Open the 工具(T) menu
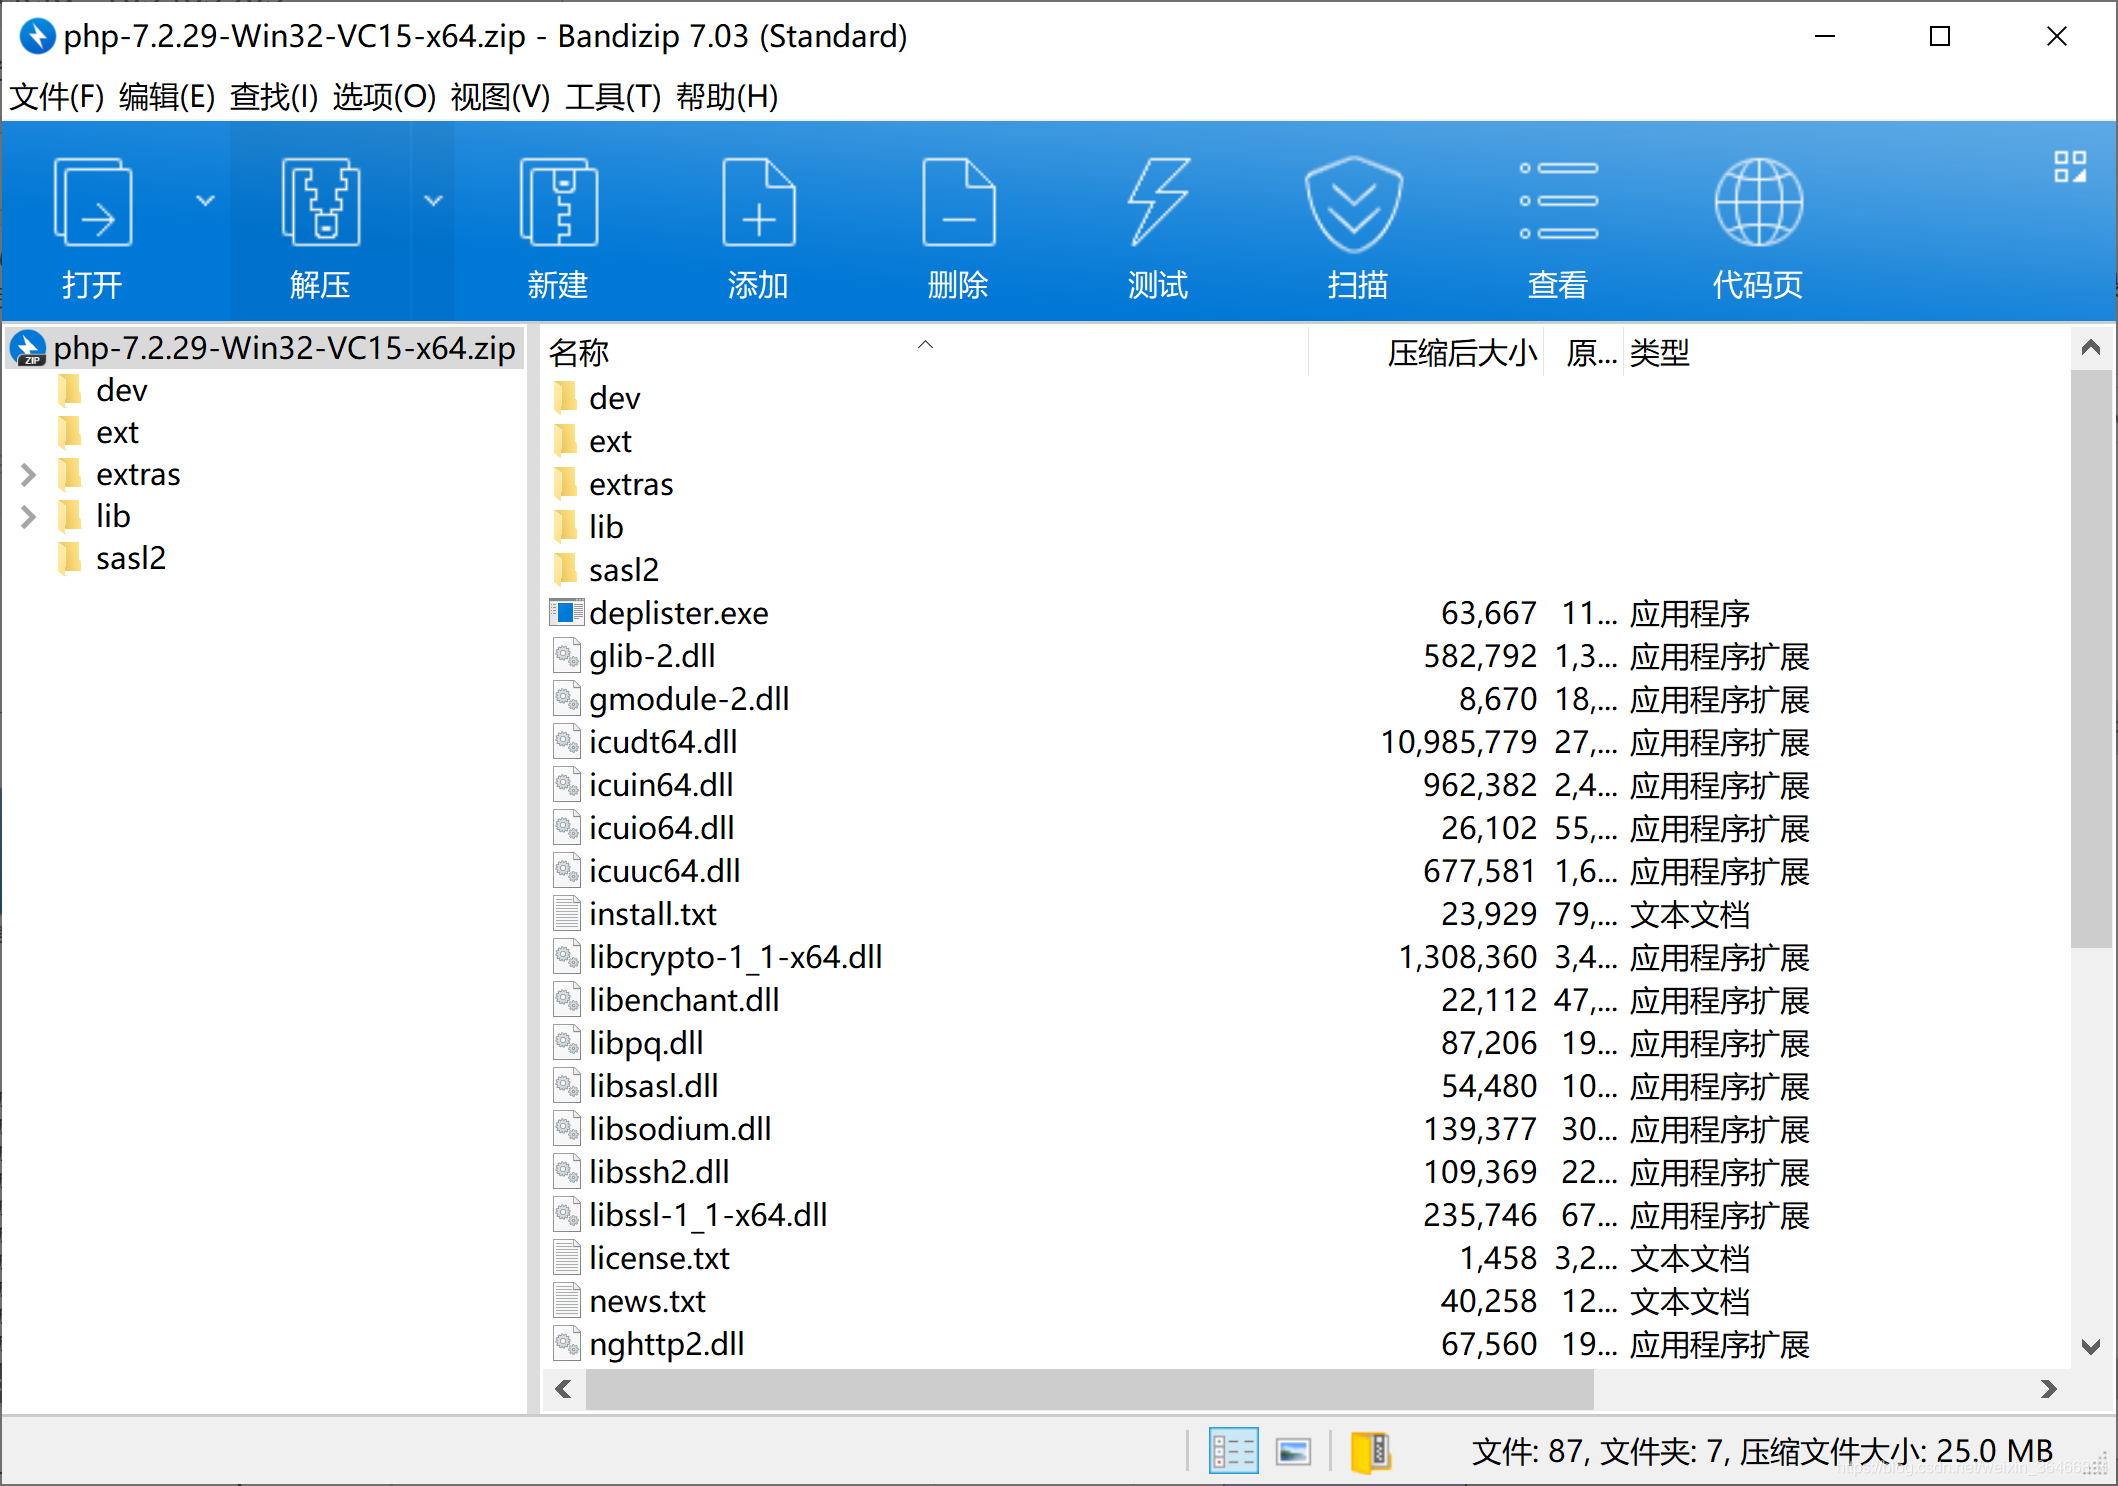Screen dimensions: 2118x1486 click(613, 96)
